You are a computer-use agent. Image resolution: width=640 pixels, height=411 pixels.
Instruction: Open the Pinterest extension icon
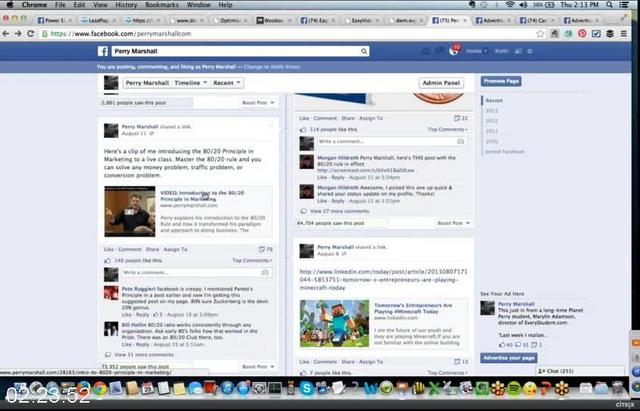coord(582,34)
